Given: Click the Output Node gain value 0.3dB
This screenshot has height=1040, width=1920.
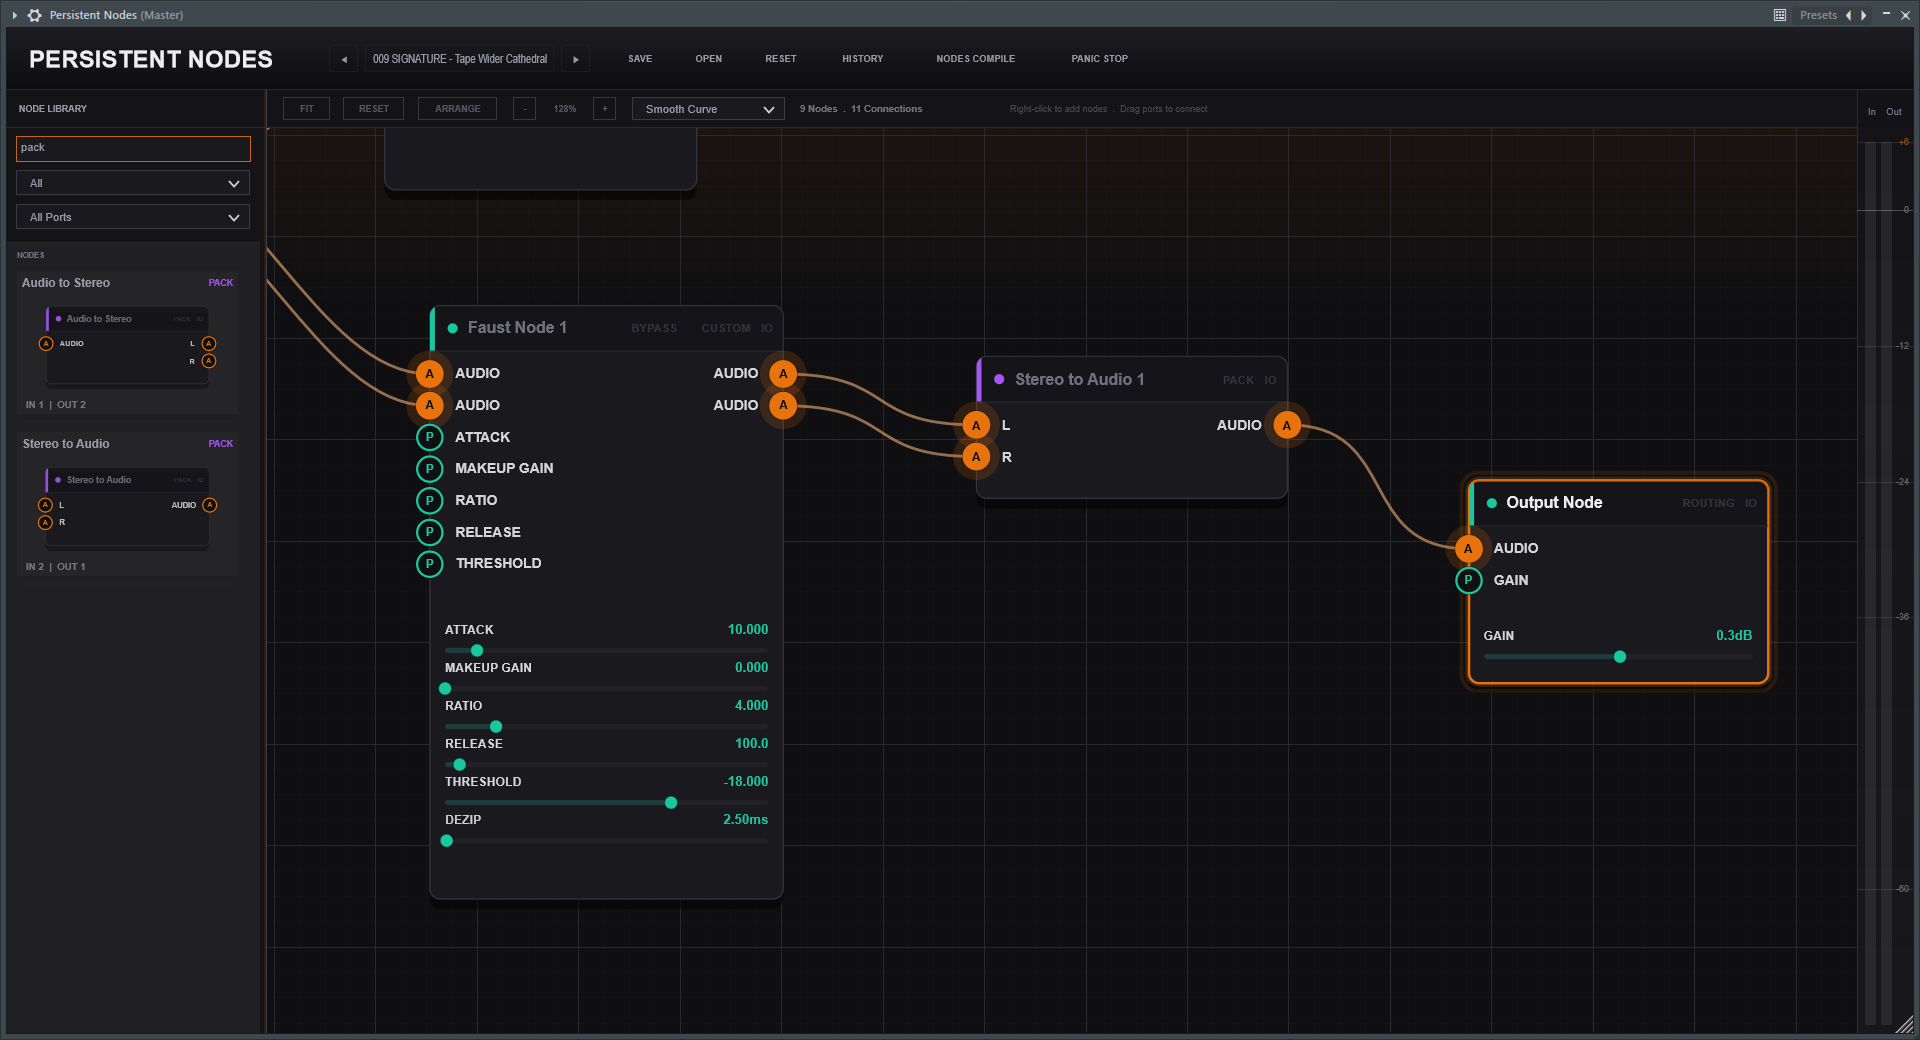Looking at the screenshot, I should click(1734, 636).
